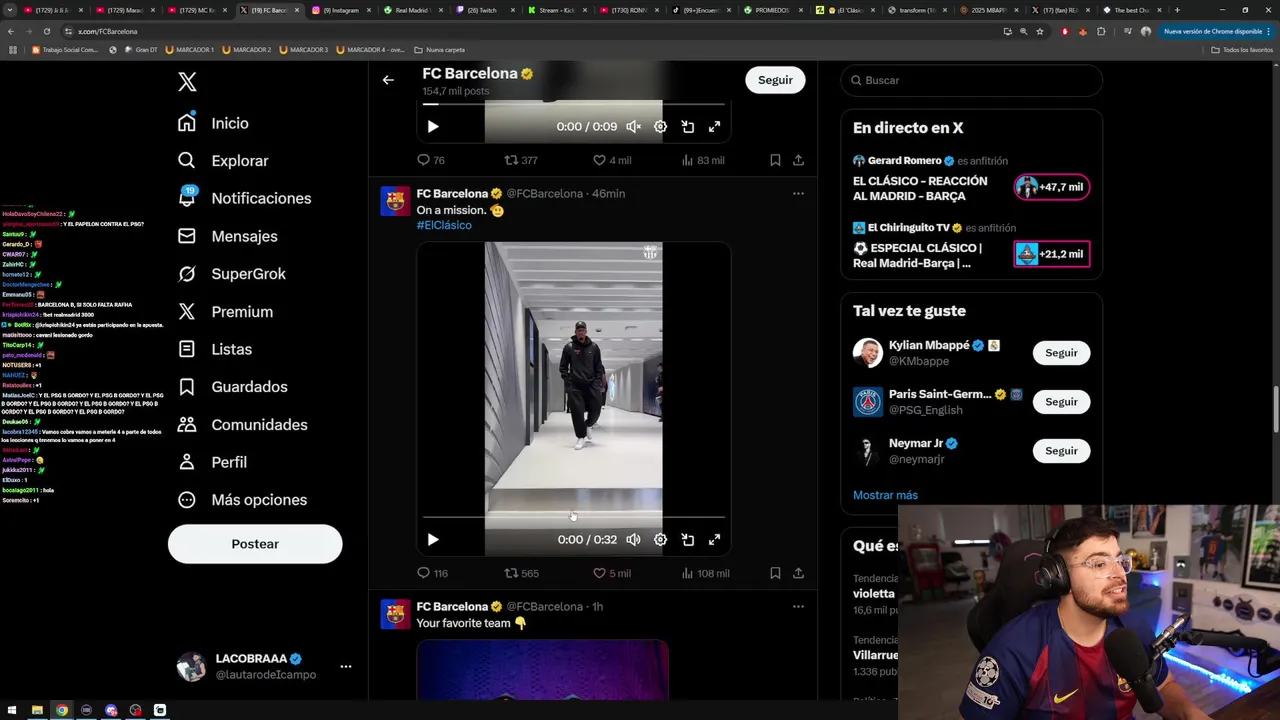Open File Explorer from the taskbar
The height and width of the screenshot is (720, 1280).
pos(37,710)
